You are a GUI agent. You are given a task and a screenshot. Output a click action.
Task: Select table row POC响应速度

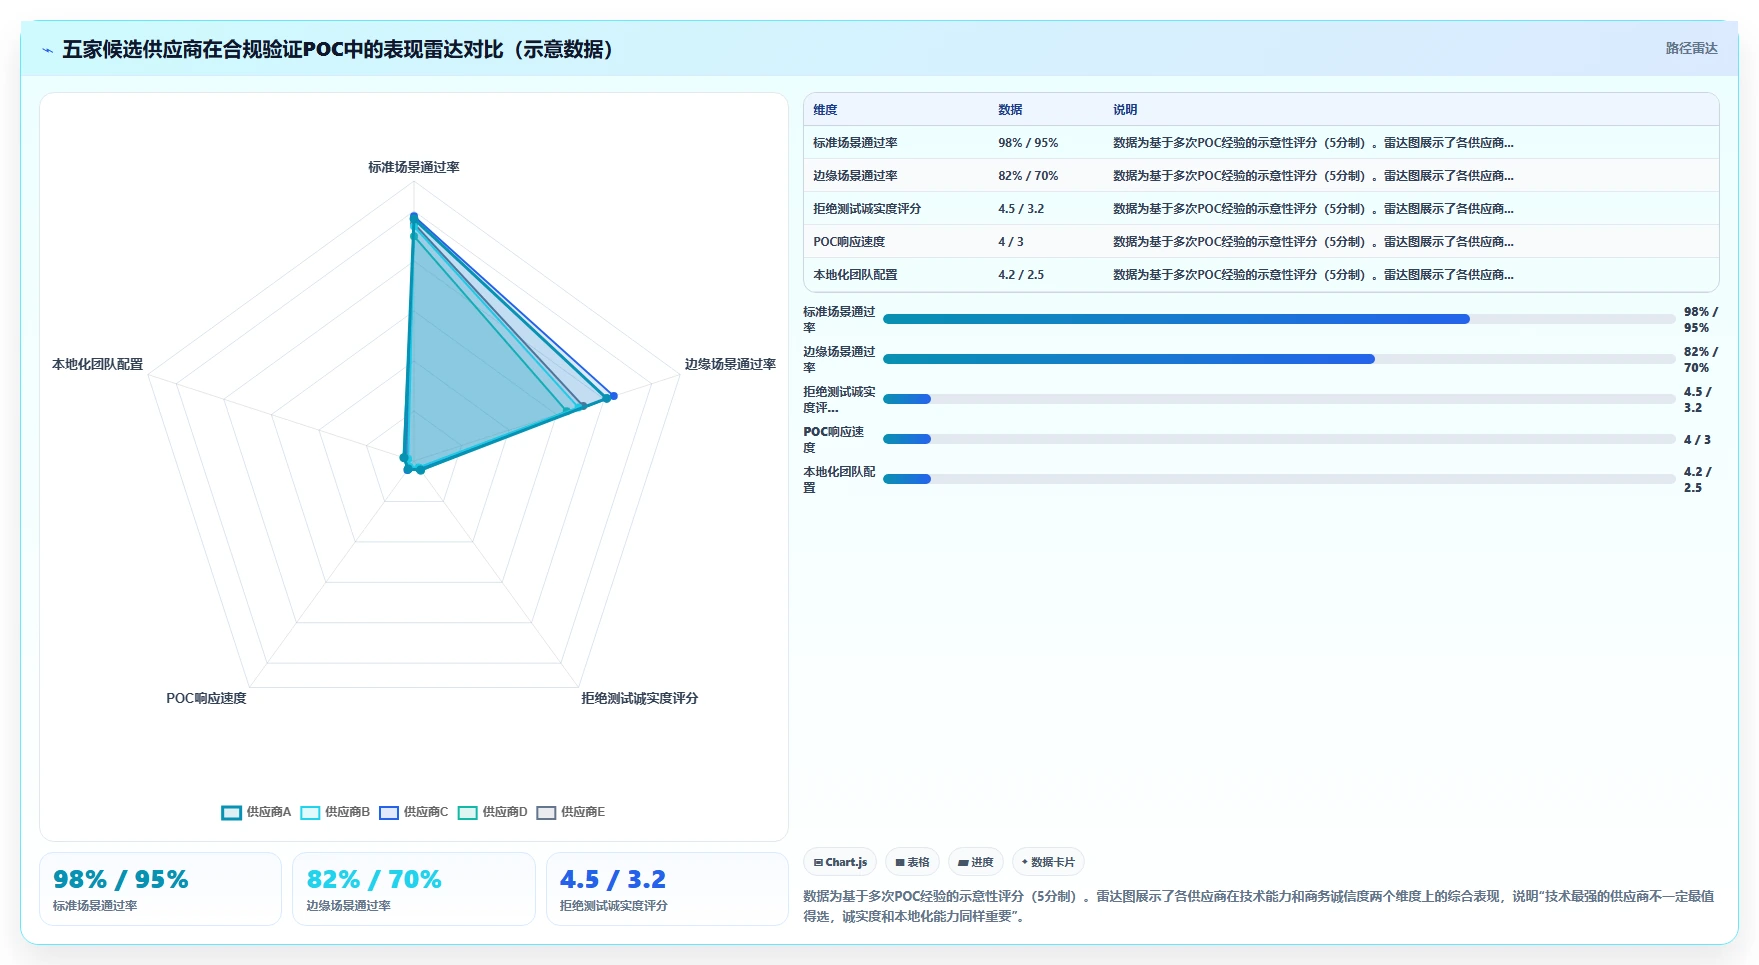point(1261,242)
